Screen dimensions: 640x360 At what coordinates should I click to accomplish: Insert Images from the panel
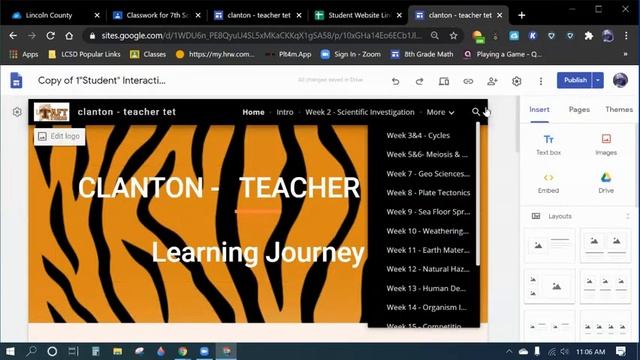606,144
